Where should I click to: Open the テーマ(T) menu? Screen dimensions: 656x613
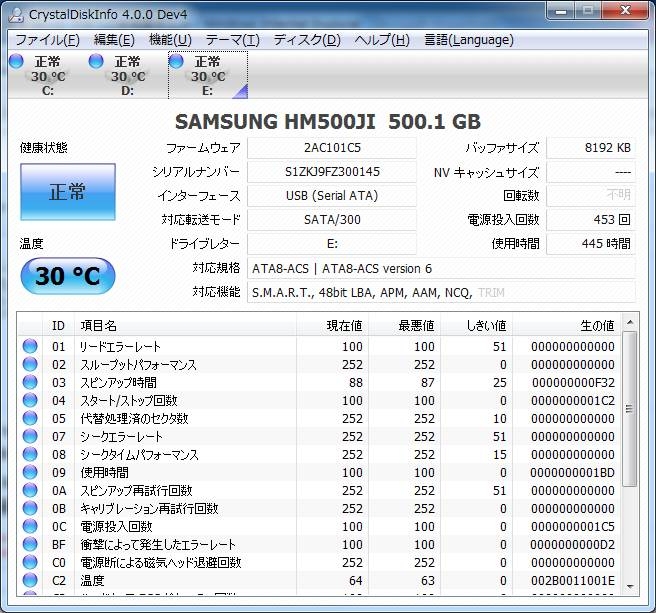(x=232, y=40)
